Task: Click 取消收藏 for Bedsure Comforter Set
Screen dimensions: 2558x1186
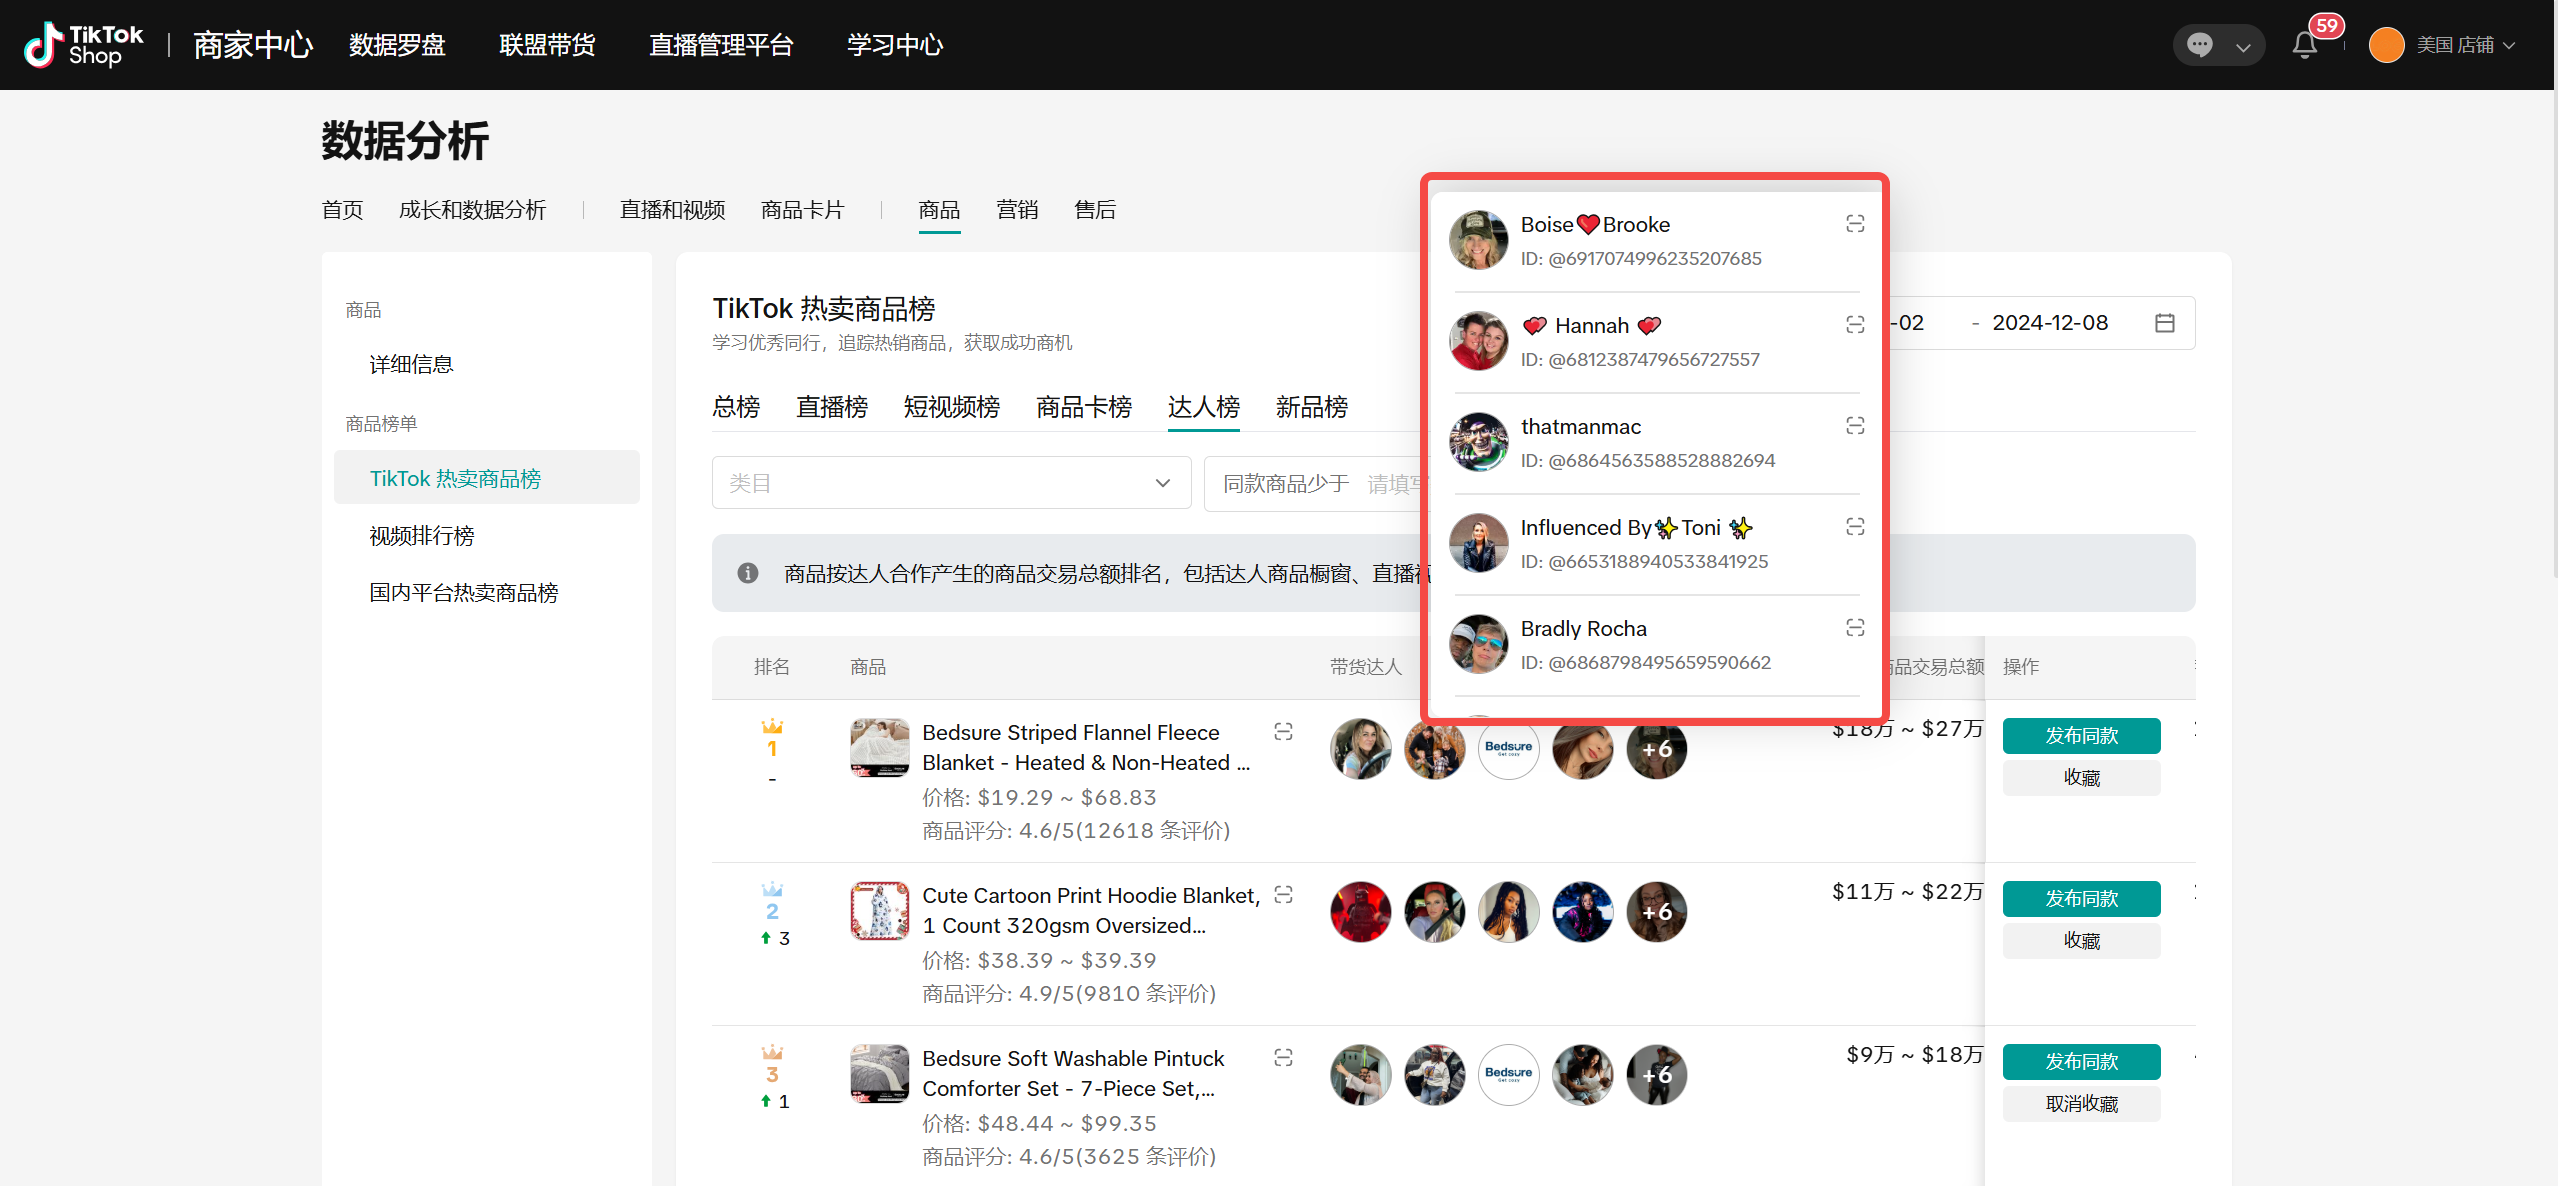Action: [x=2081, y=1104]
